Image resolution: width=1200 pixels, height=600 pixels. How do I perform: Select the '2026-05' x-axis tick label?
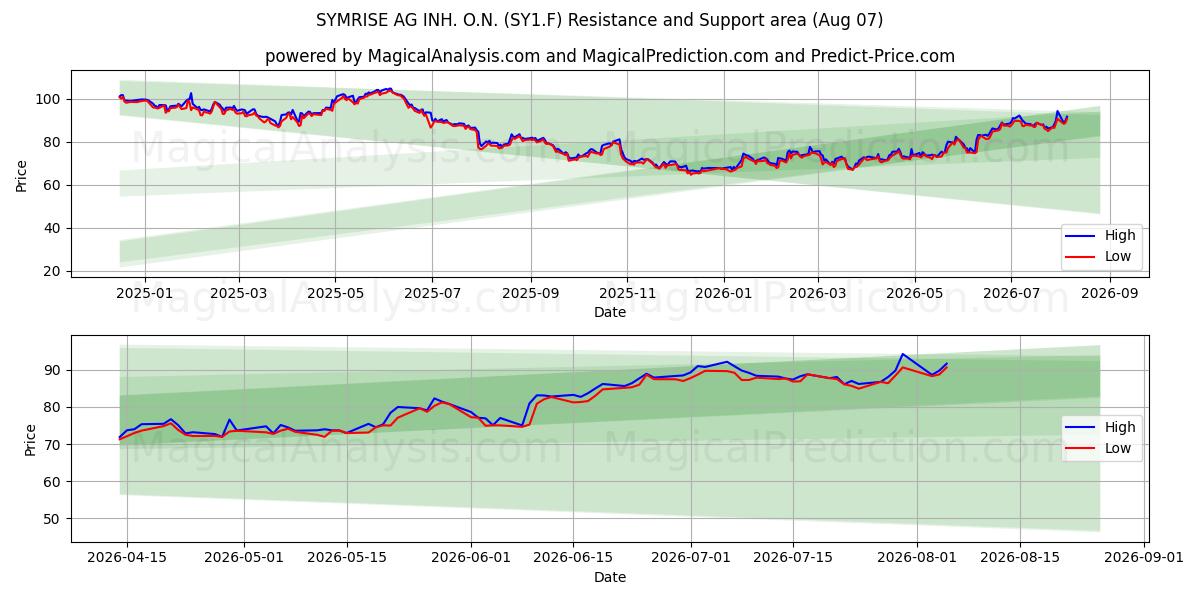914,293
